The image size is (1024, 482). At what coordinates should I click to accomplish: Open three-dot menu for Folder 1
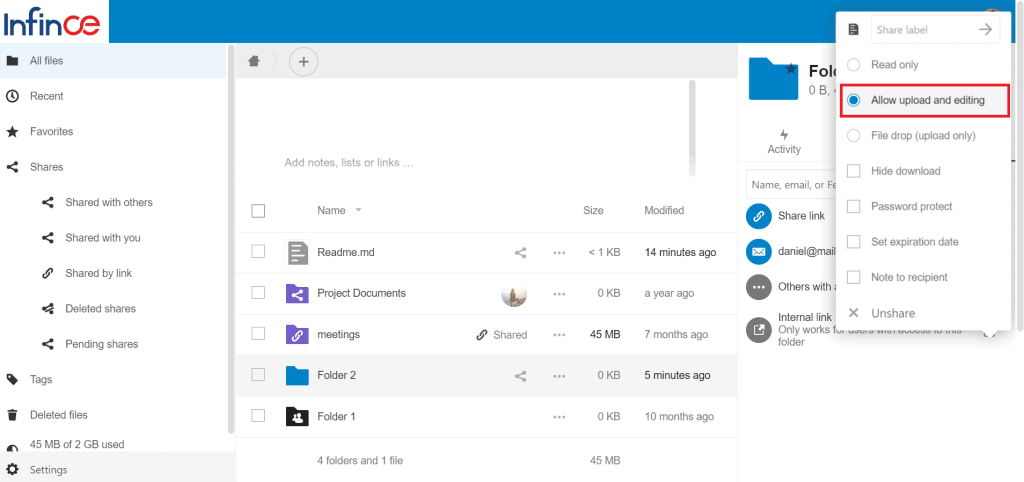(559, 417)
